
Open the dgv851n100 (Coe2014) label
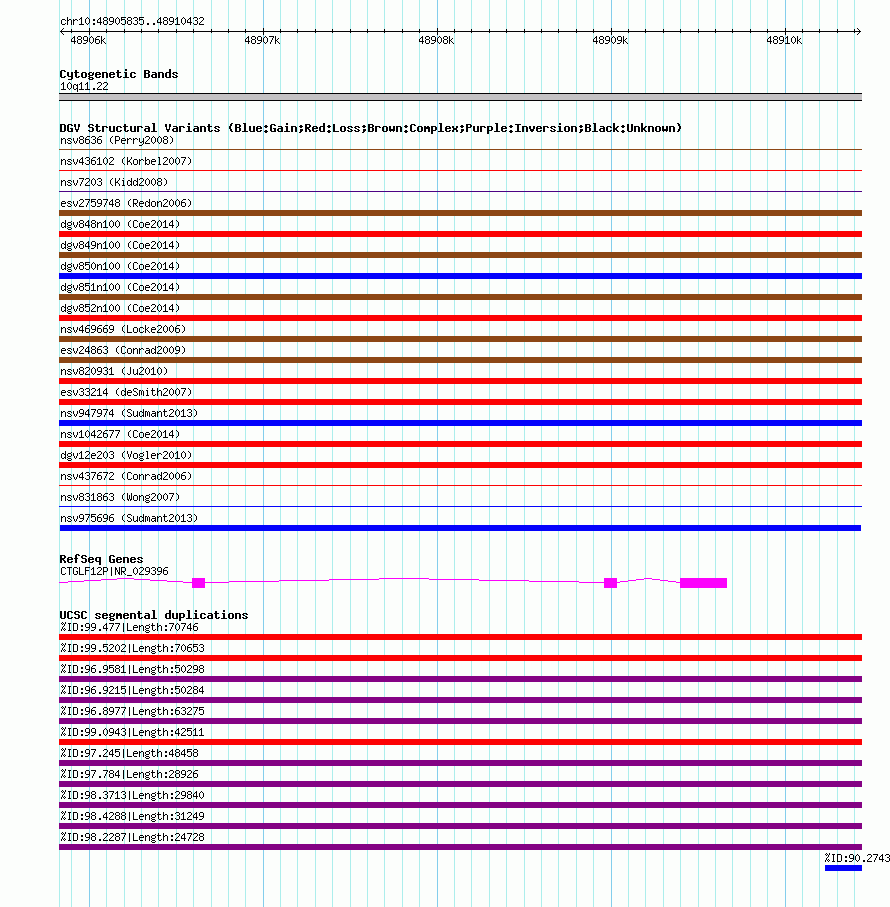point(120,287)
